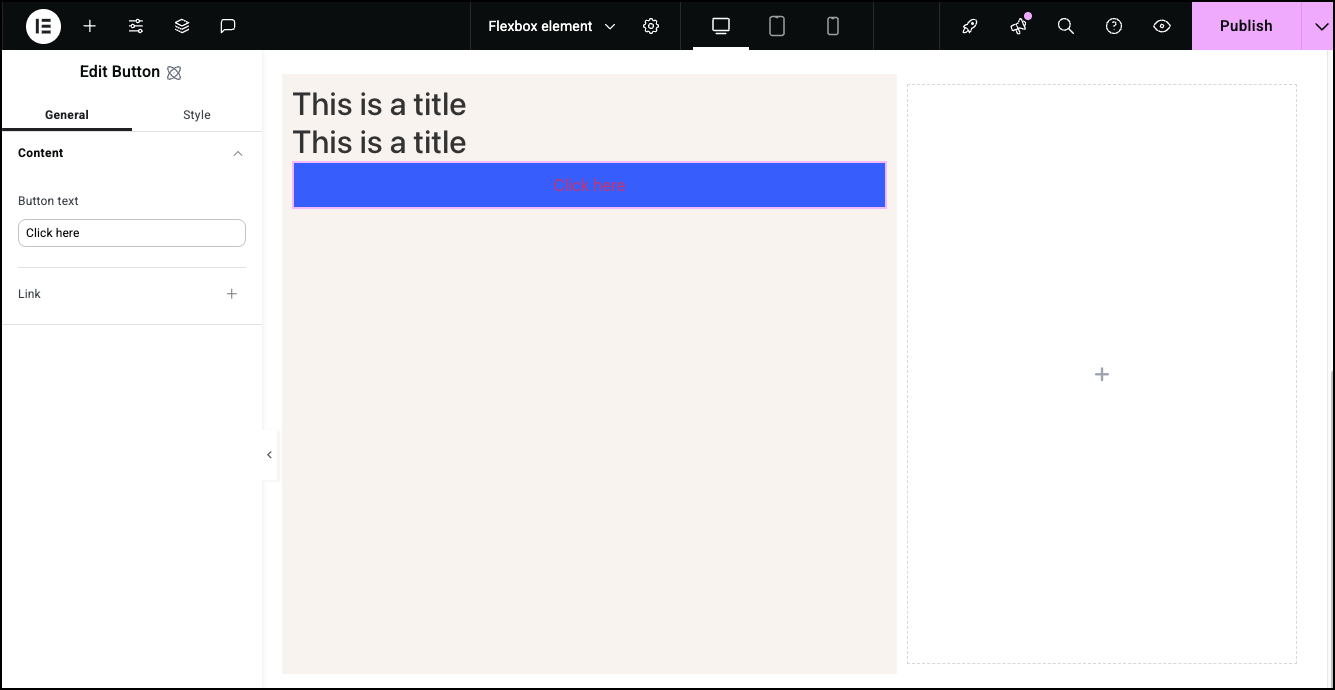Open the Notes comment icon

click(x=228, y=26)
